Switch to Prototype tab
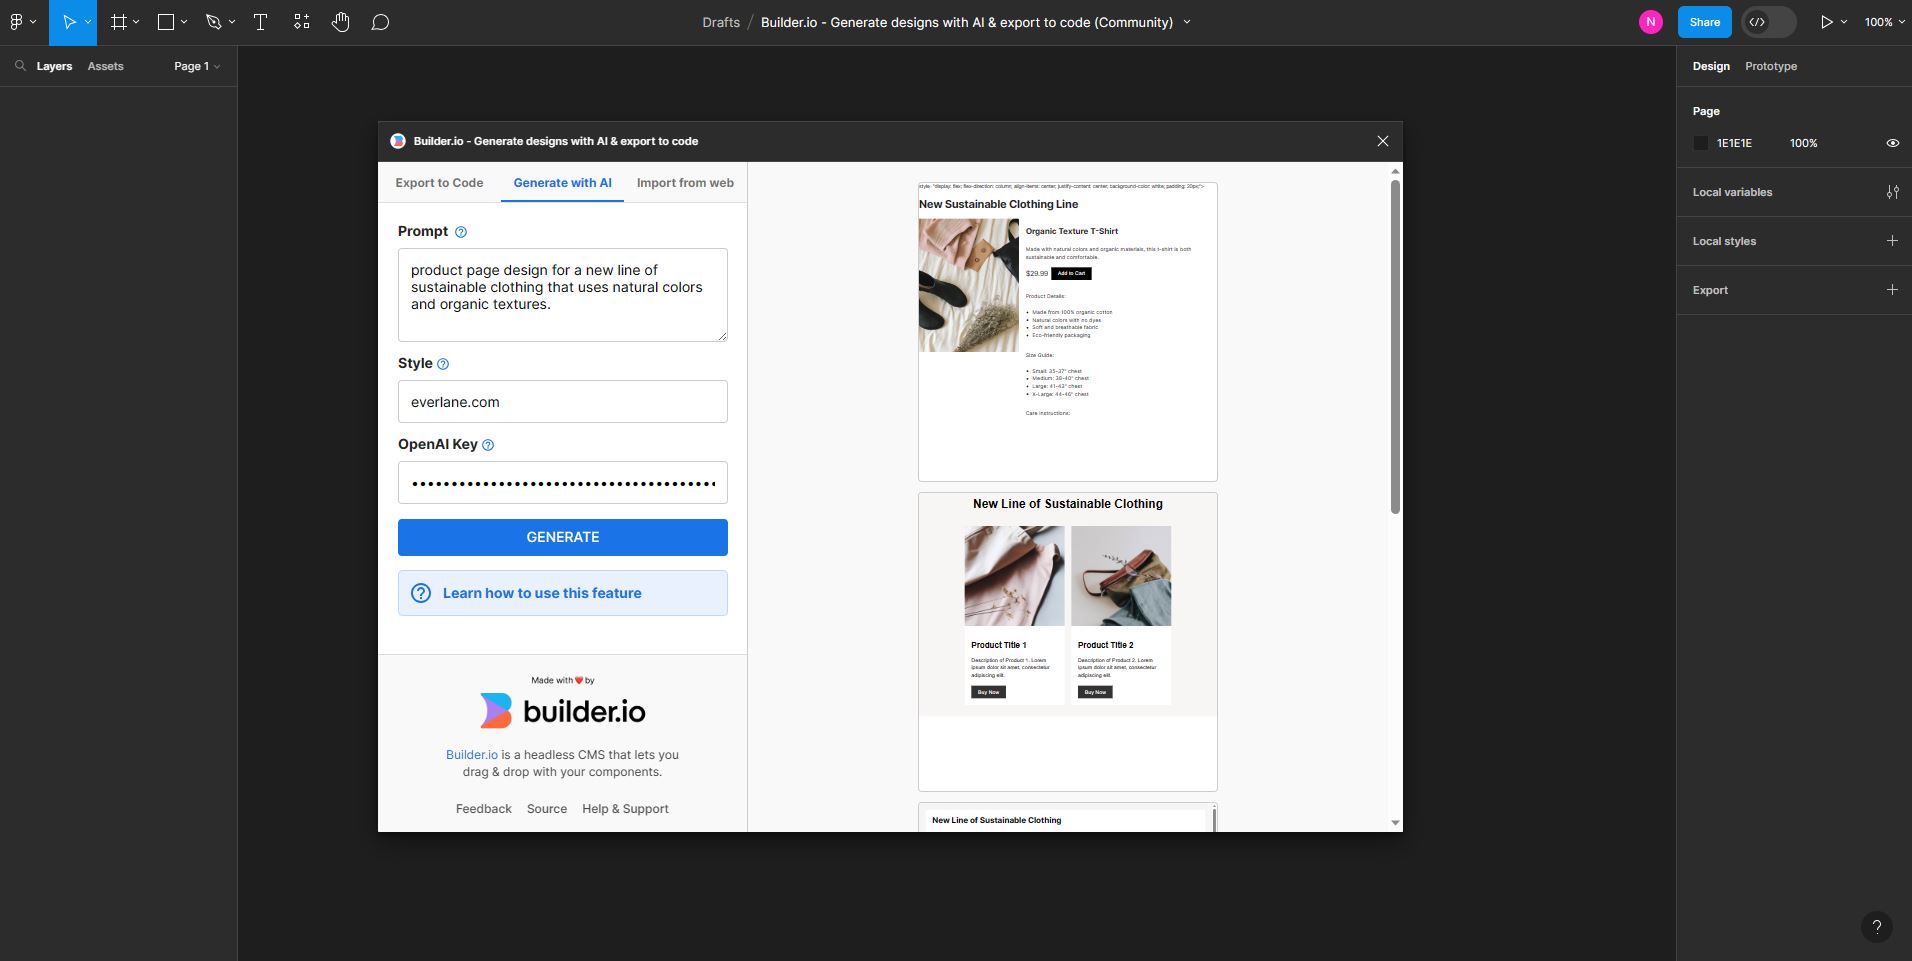Screen dimensions: 1912x961 (1770, 66)
